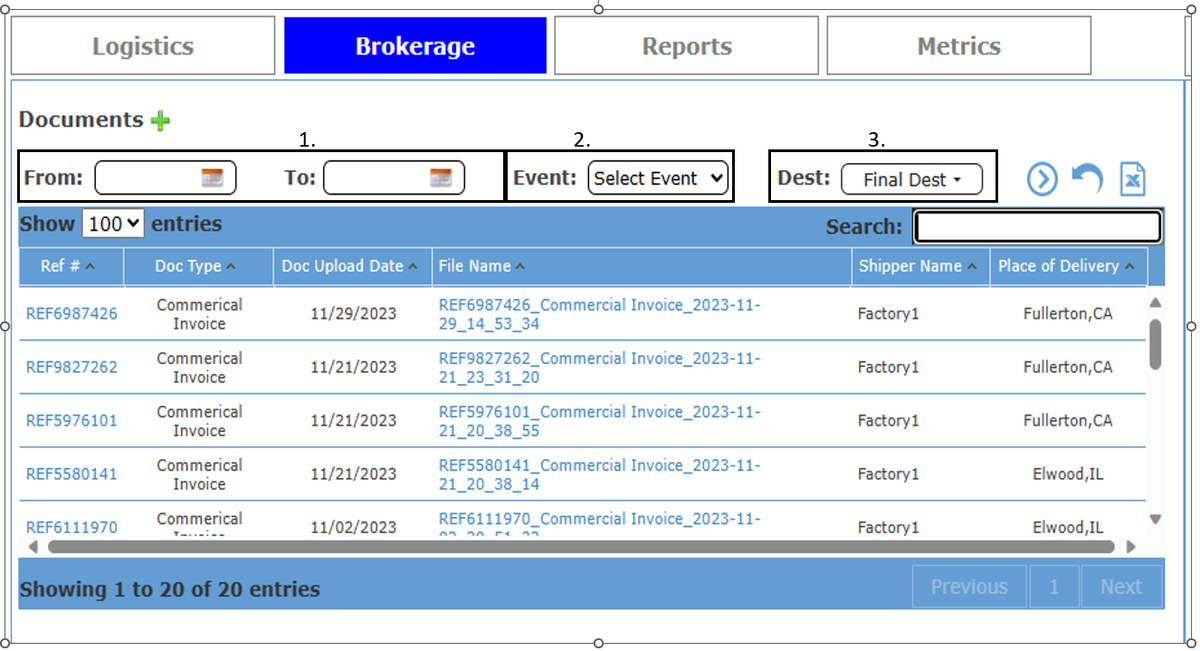Open reference REF6111970 link
Image resolution: width=1200 pixels, height=651 pixels.
point(71,527)
